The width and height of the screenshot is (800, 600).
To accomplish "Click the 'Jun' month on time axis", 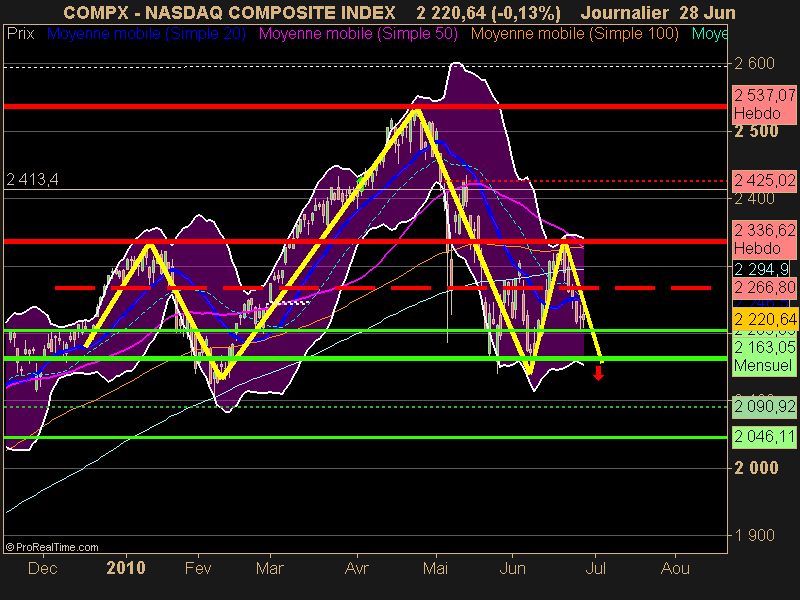I will 512,568.
